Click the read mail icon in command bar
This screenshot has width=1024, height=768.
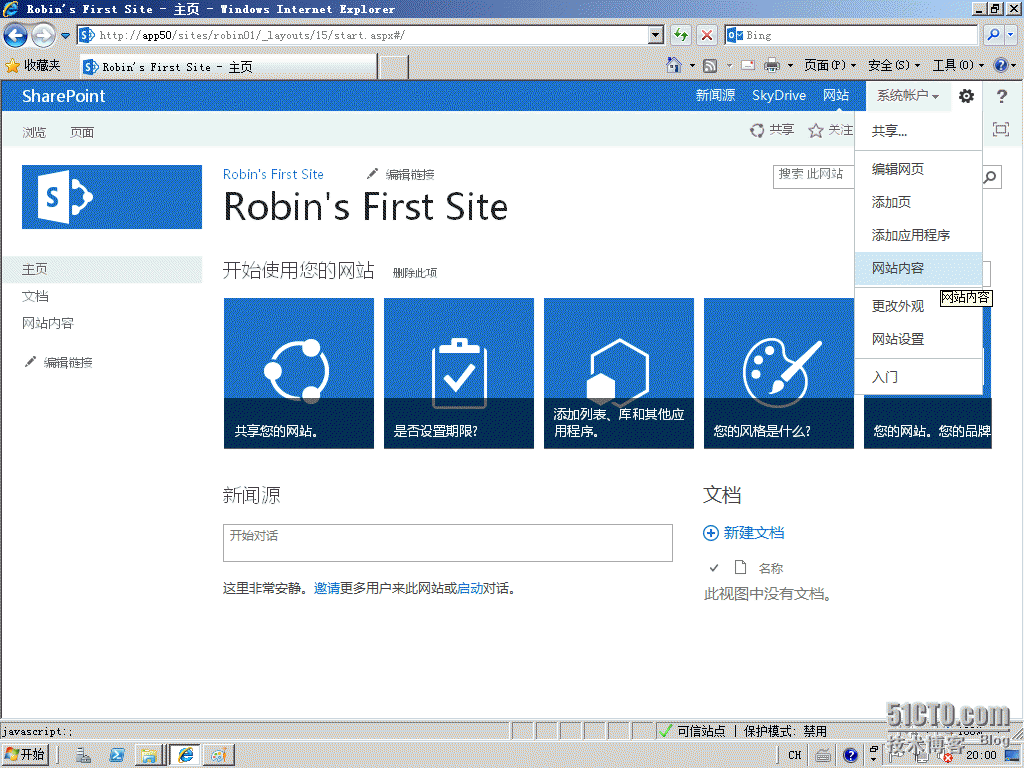coord(748,65)
